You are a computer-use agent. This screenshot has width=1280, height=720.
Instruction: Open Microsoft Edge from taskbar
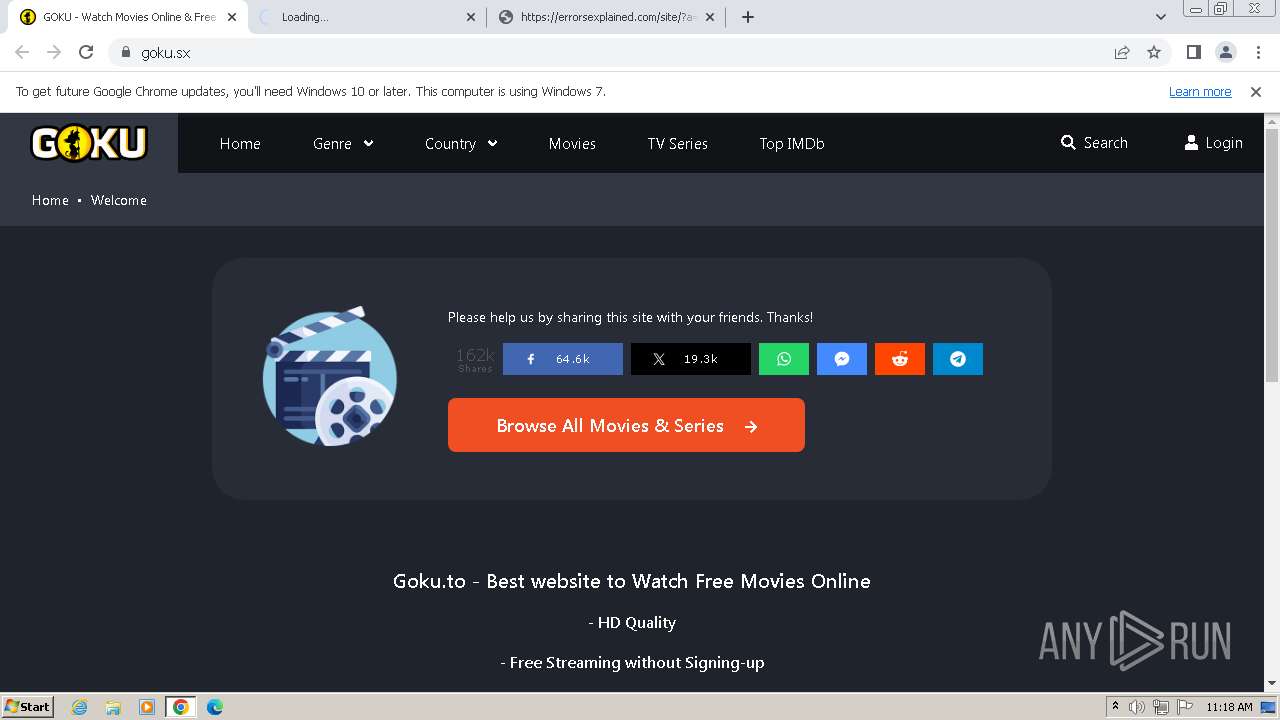[215, 707]
